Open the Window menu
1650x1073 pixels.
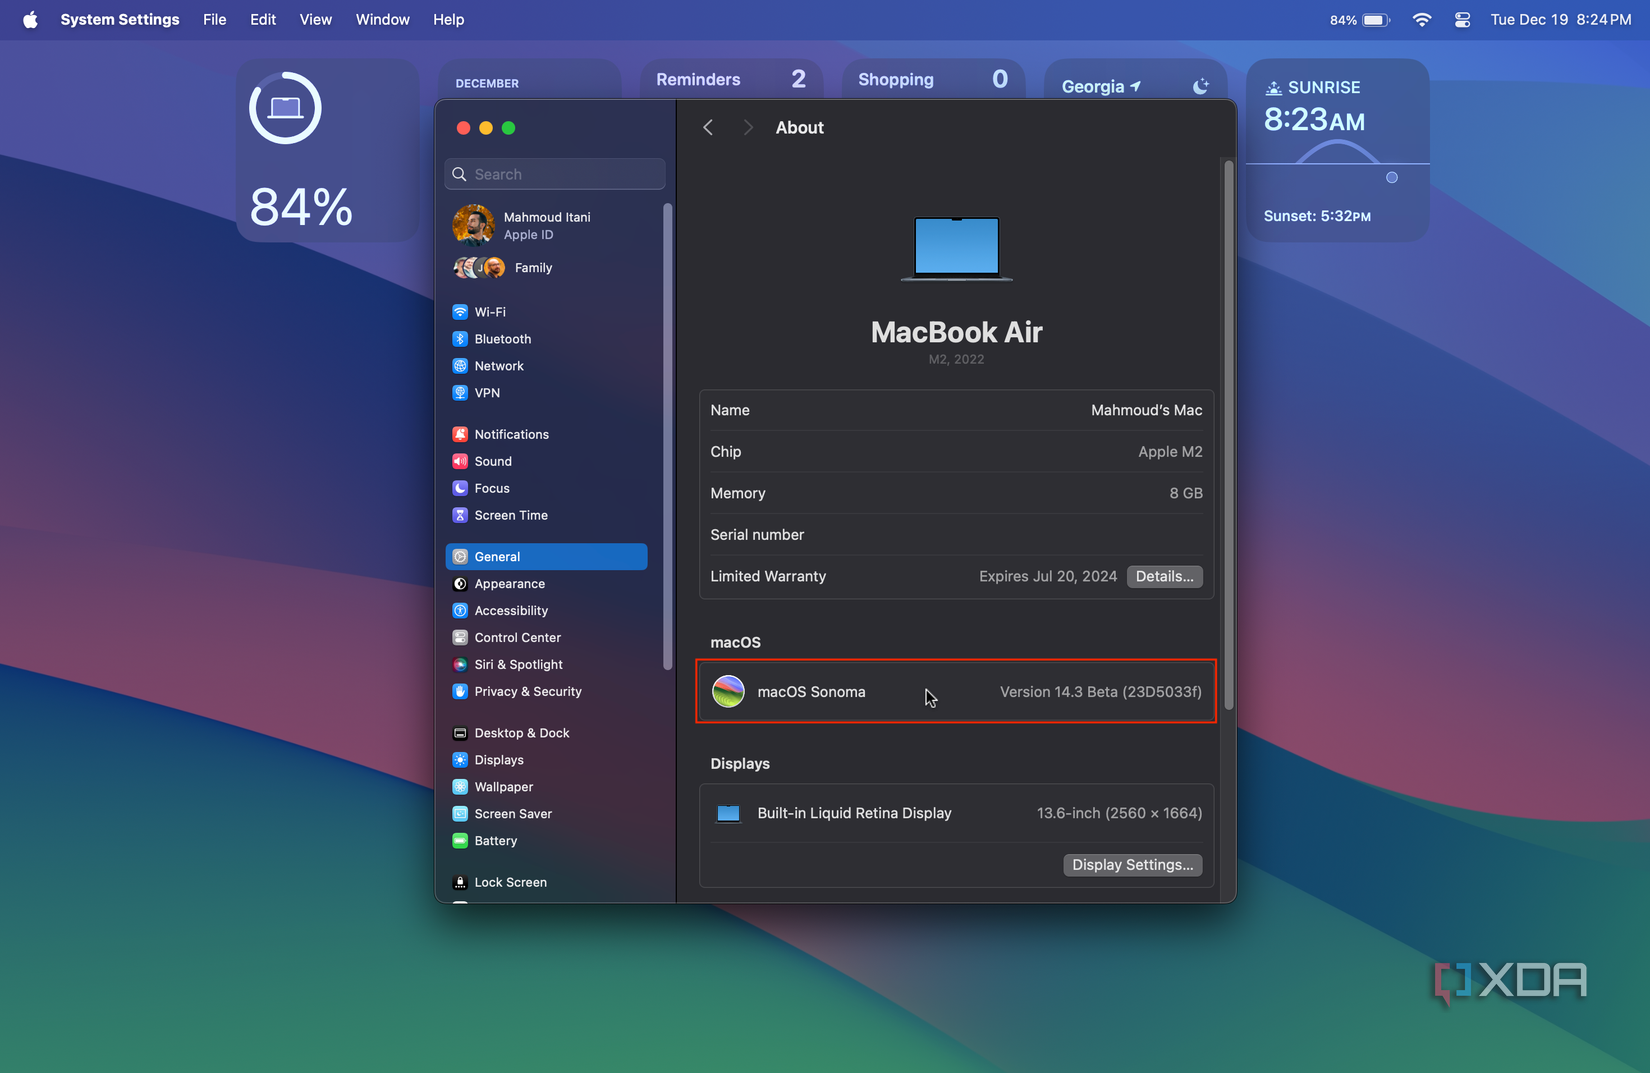[x=383, y=19]
